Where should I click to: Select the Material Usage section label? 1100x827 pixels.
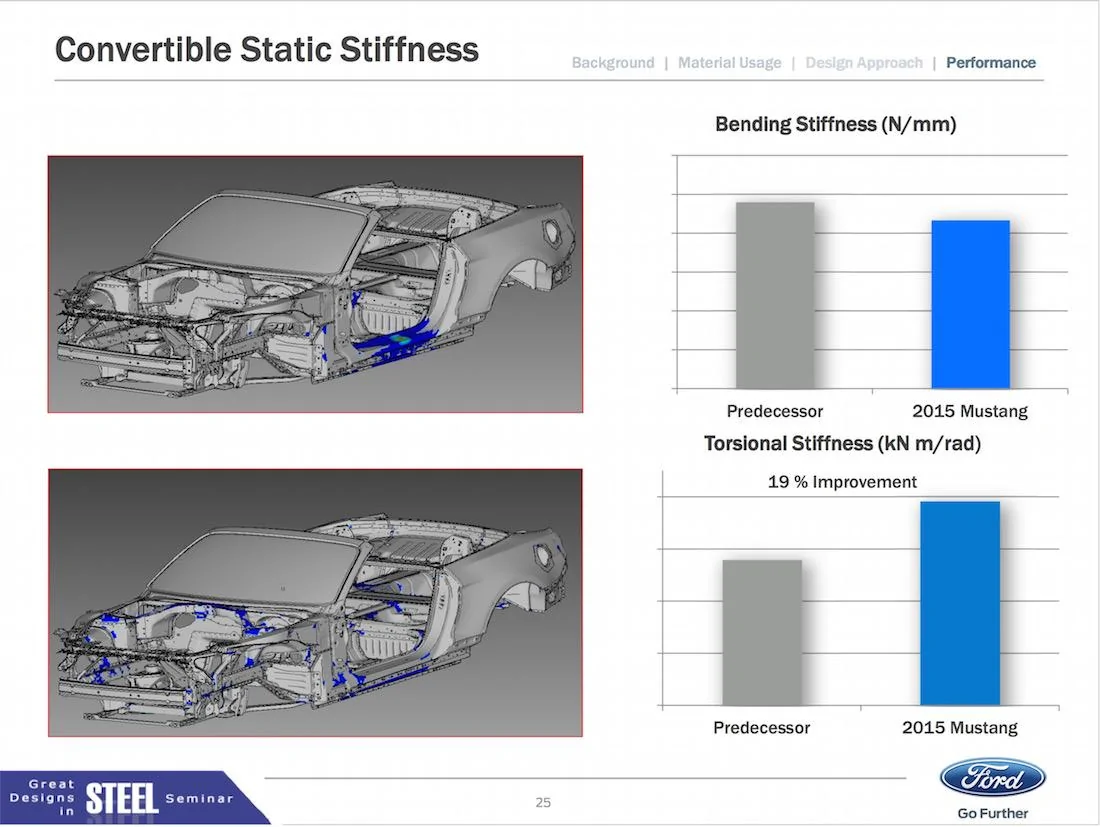coord(729,63)
